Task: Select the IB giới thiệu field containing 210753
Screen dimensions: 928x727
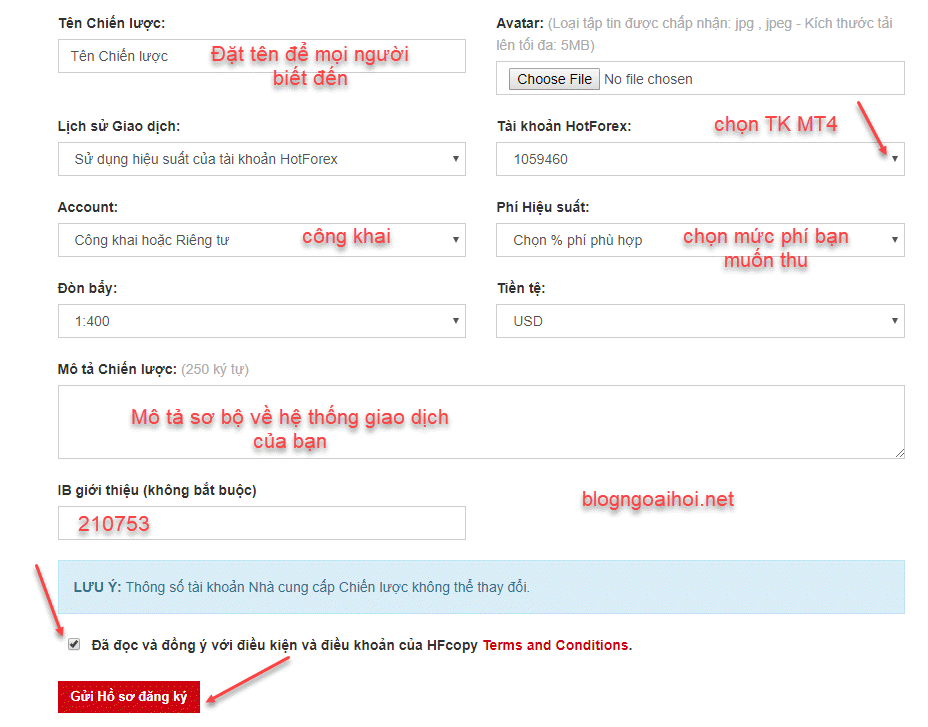Action: (x=264, y=523)
